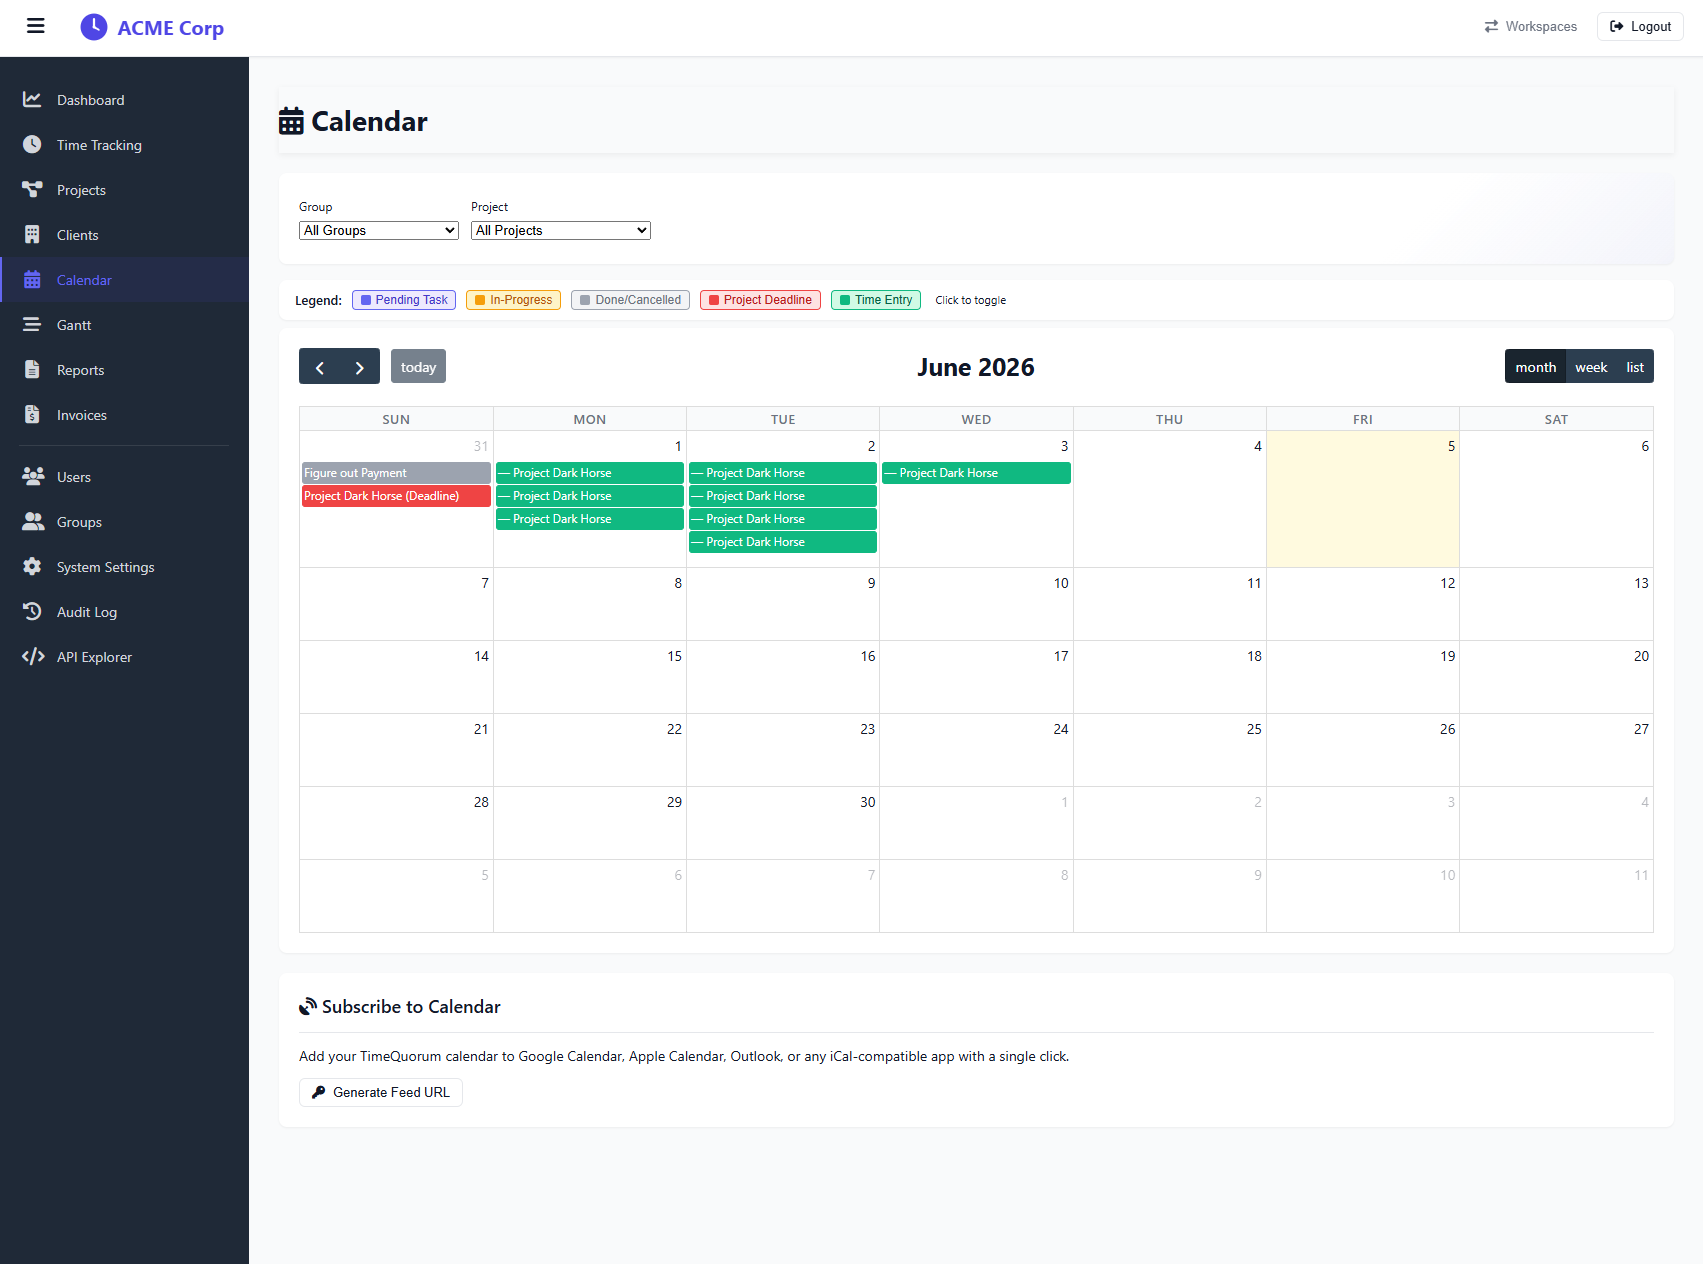Toggle In-Progress legend filter
This screenshot has height=1264, width=1703.
[x=513, y=300]
